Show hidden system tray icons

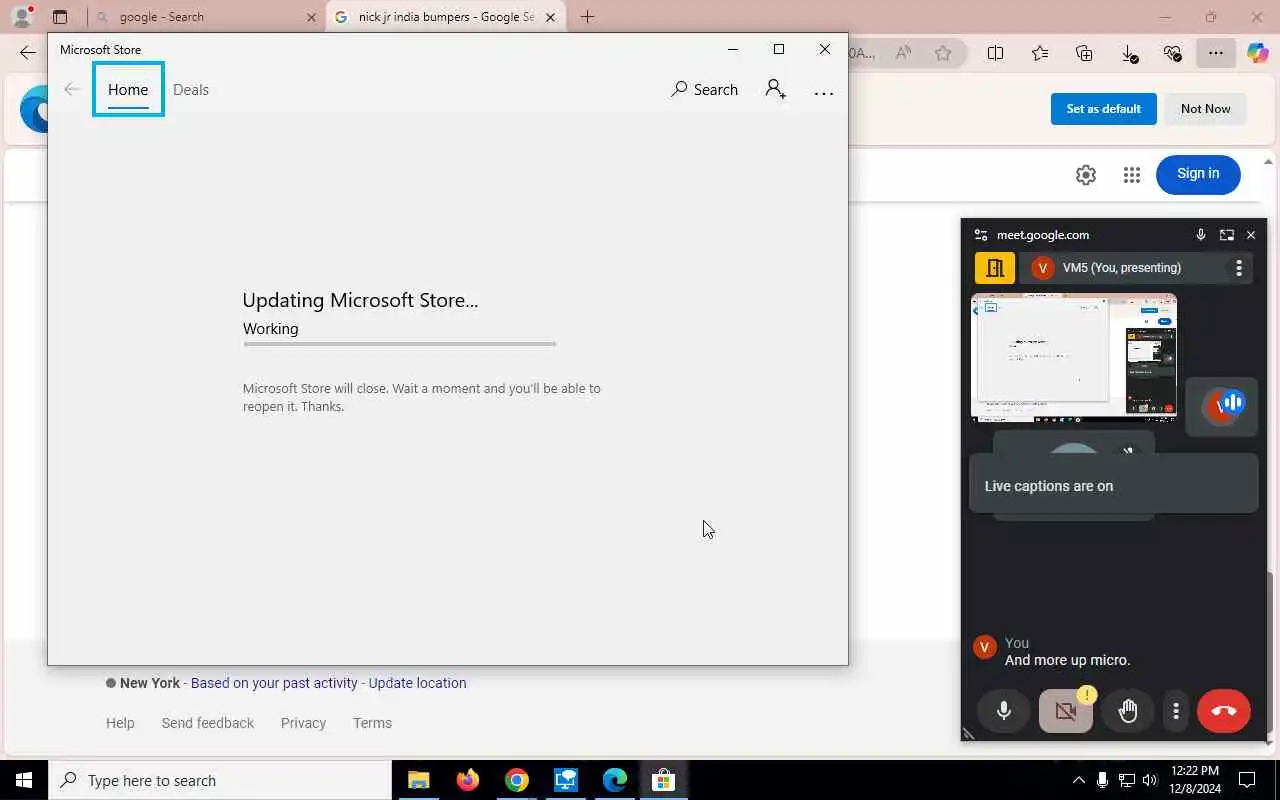tap(1078, 780)
